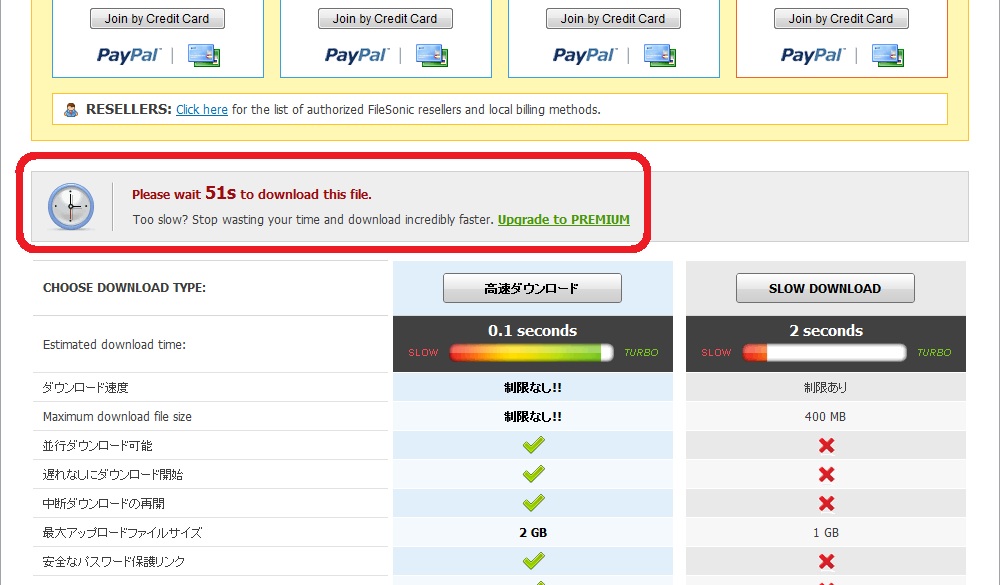Click PayPal logo in first plan card
This screenshot has width=1000, height=585.
click(x=129, y=56)
